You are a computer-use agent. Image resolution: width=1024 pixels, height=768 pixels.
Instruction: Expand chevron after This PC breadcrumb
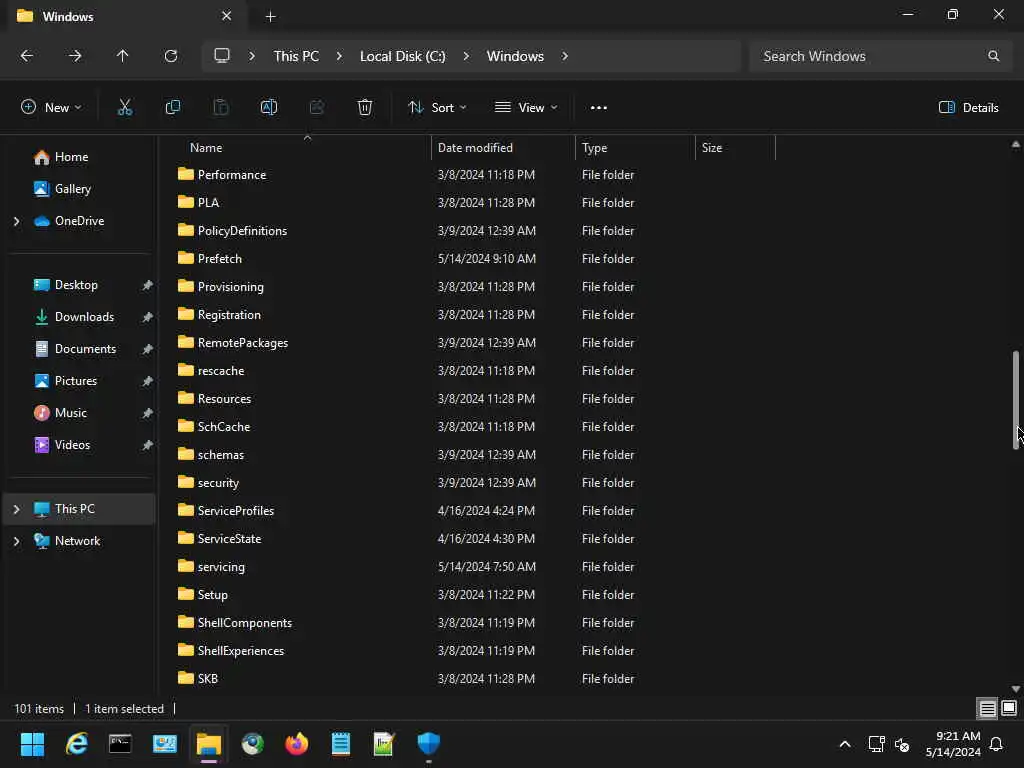pos(339,56)
